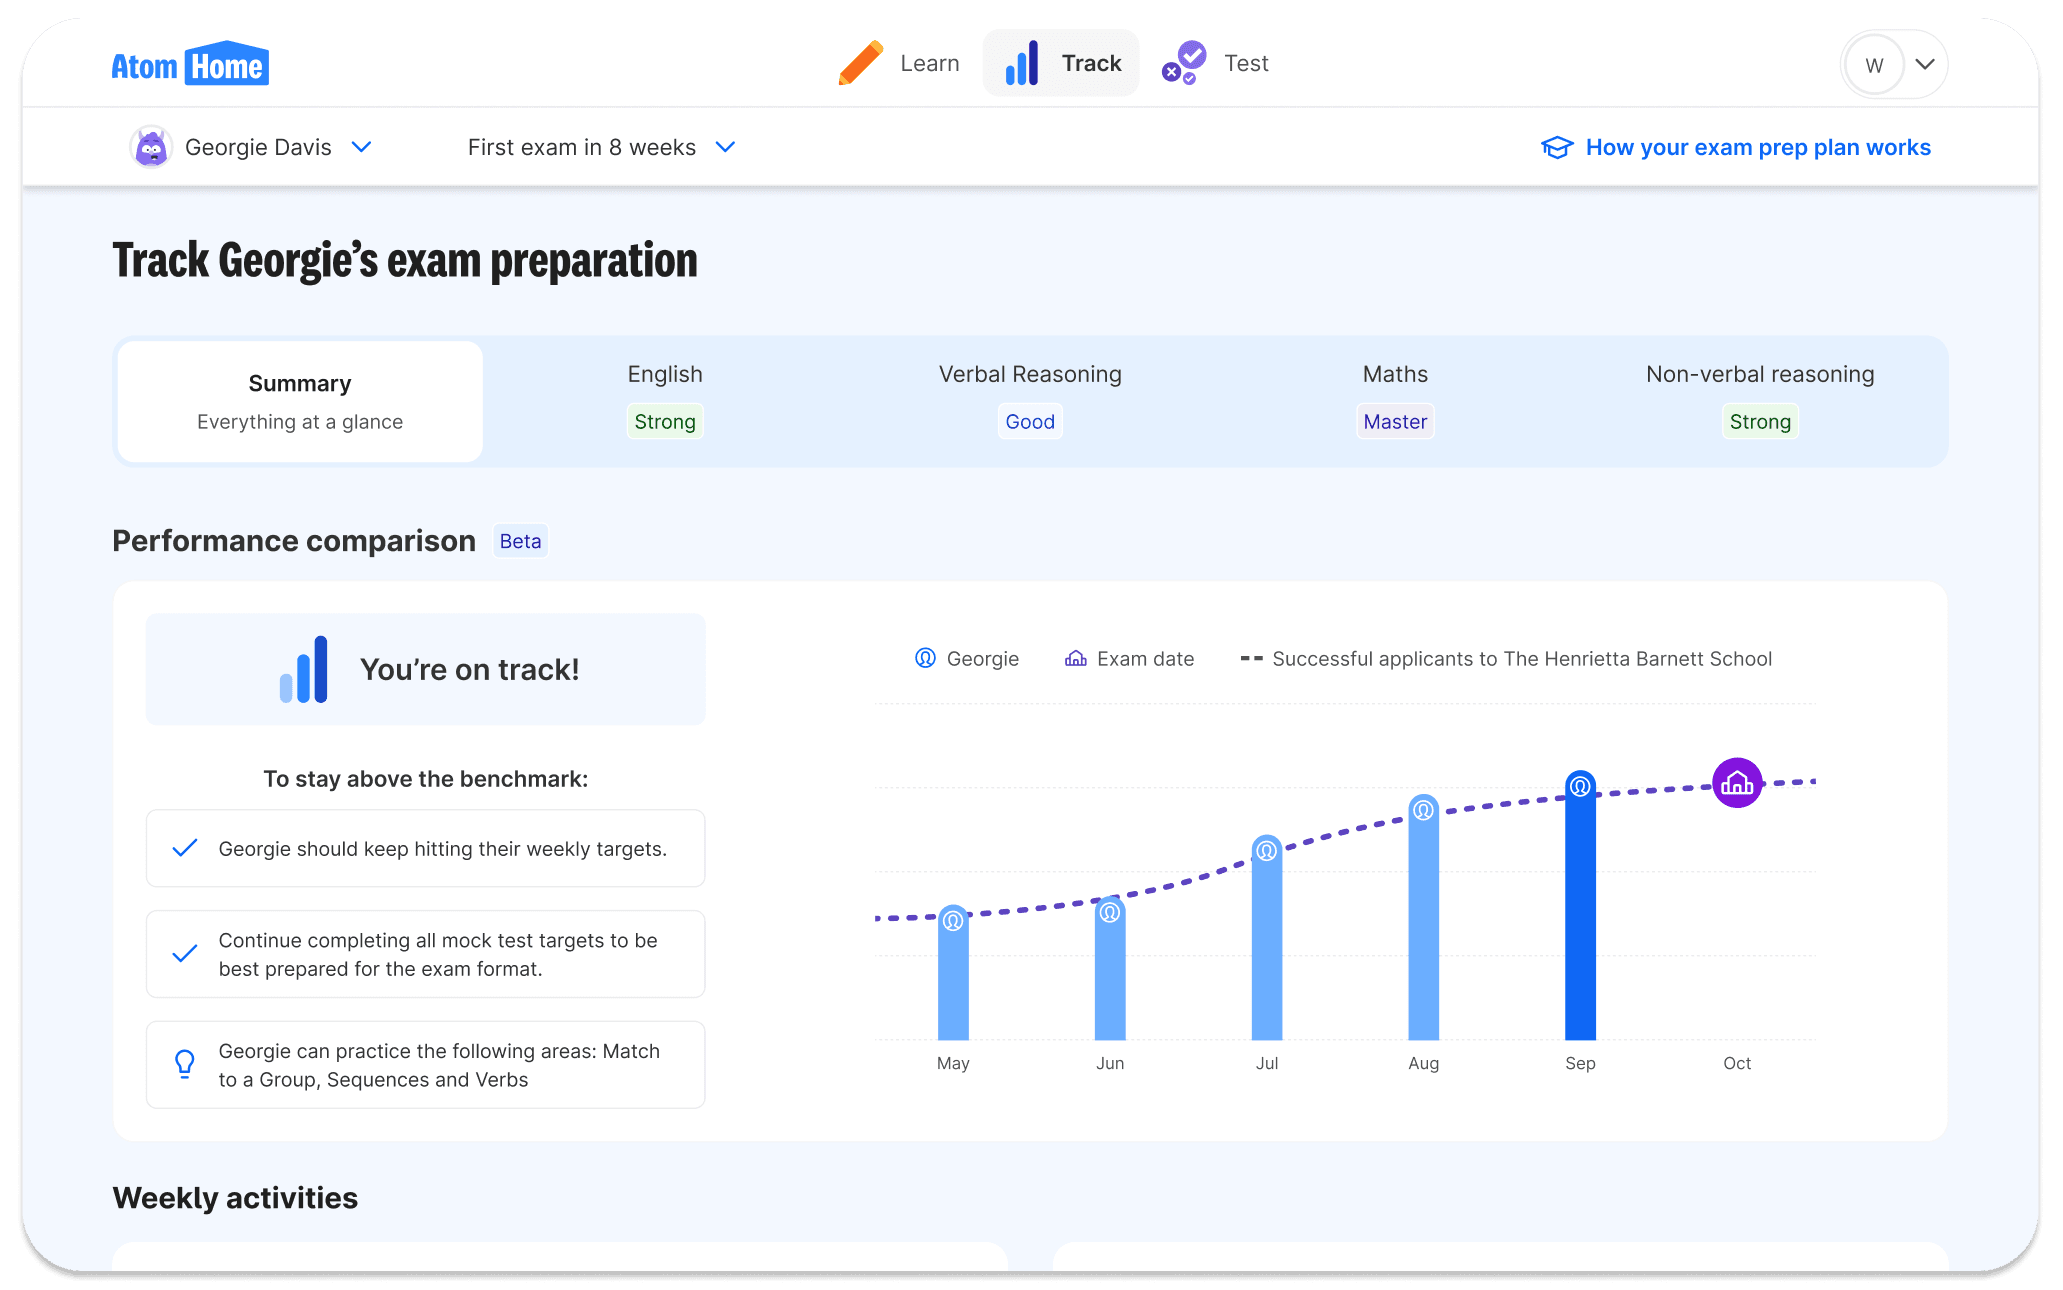
Task: Toggle Georgie series in chart legend
Action: click(967, 659)
